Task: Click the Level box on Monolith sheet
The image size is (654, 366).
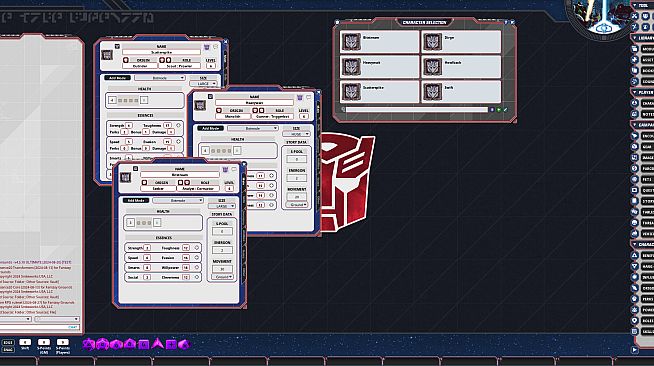Action: [x=304, y=116]
